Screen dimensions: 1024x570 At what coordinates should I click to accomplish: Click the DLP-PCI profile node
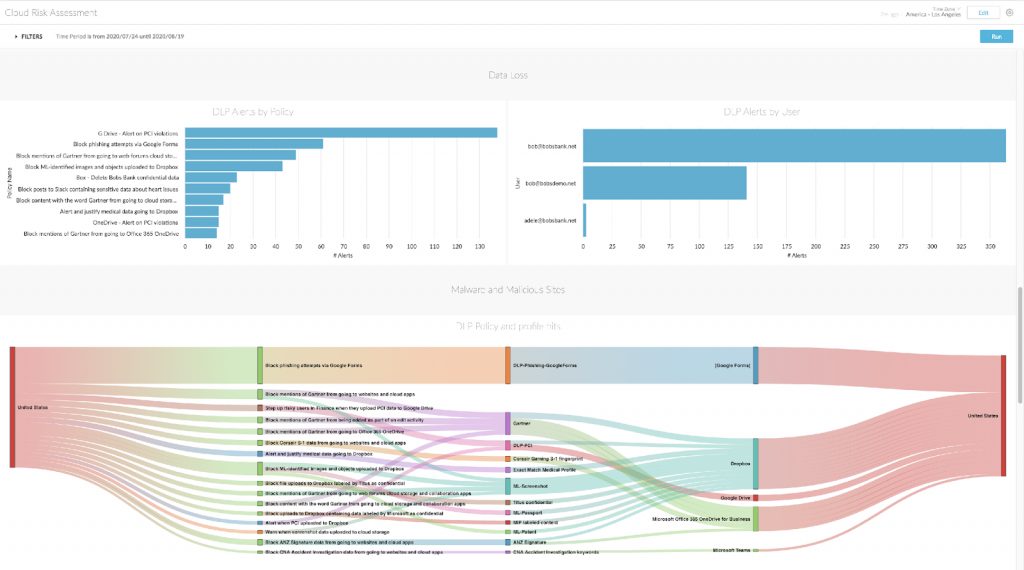coord(508,445)
